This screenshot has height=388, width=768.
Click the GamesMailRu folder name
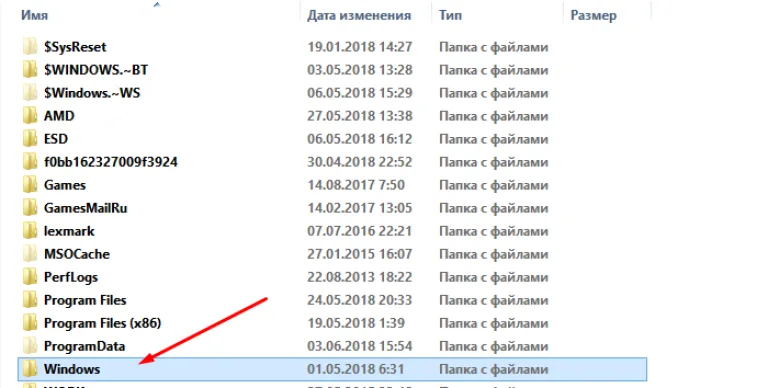(x=86, y=208)
